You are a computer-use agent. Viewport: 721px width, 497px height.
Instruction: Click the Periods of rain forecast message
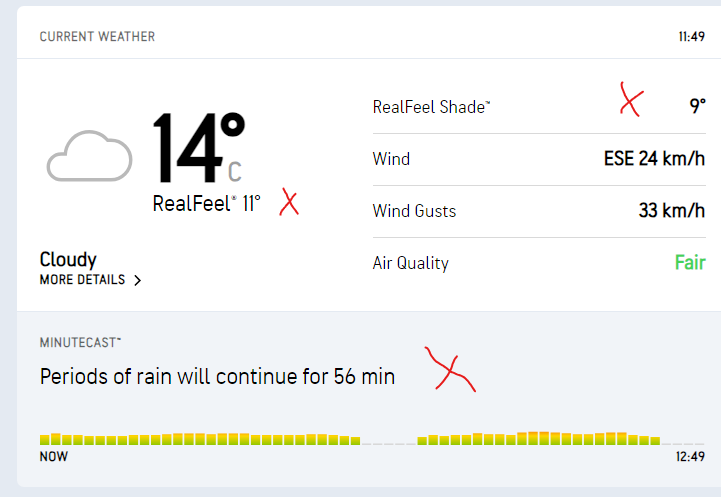click(x=217, y=377)
